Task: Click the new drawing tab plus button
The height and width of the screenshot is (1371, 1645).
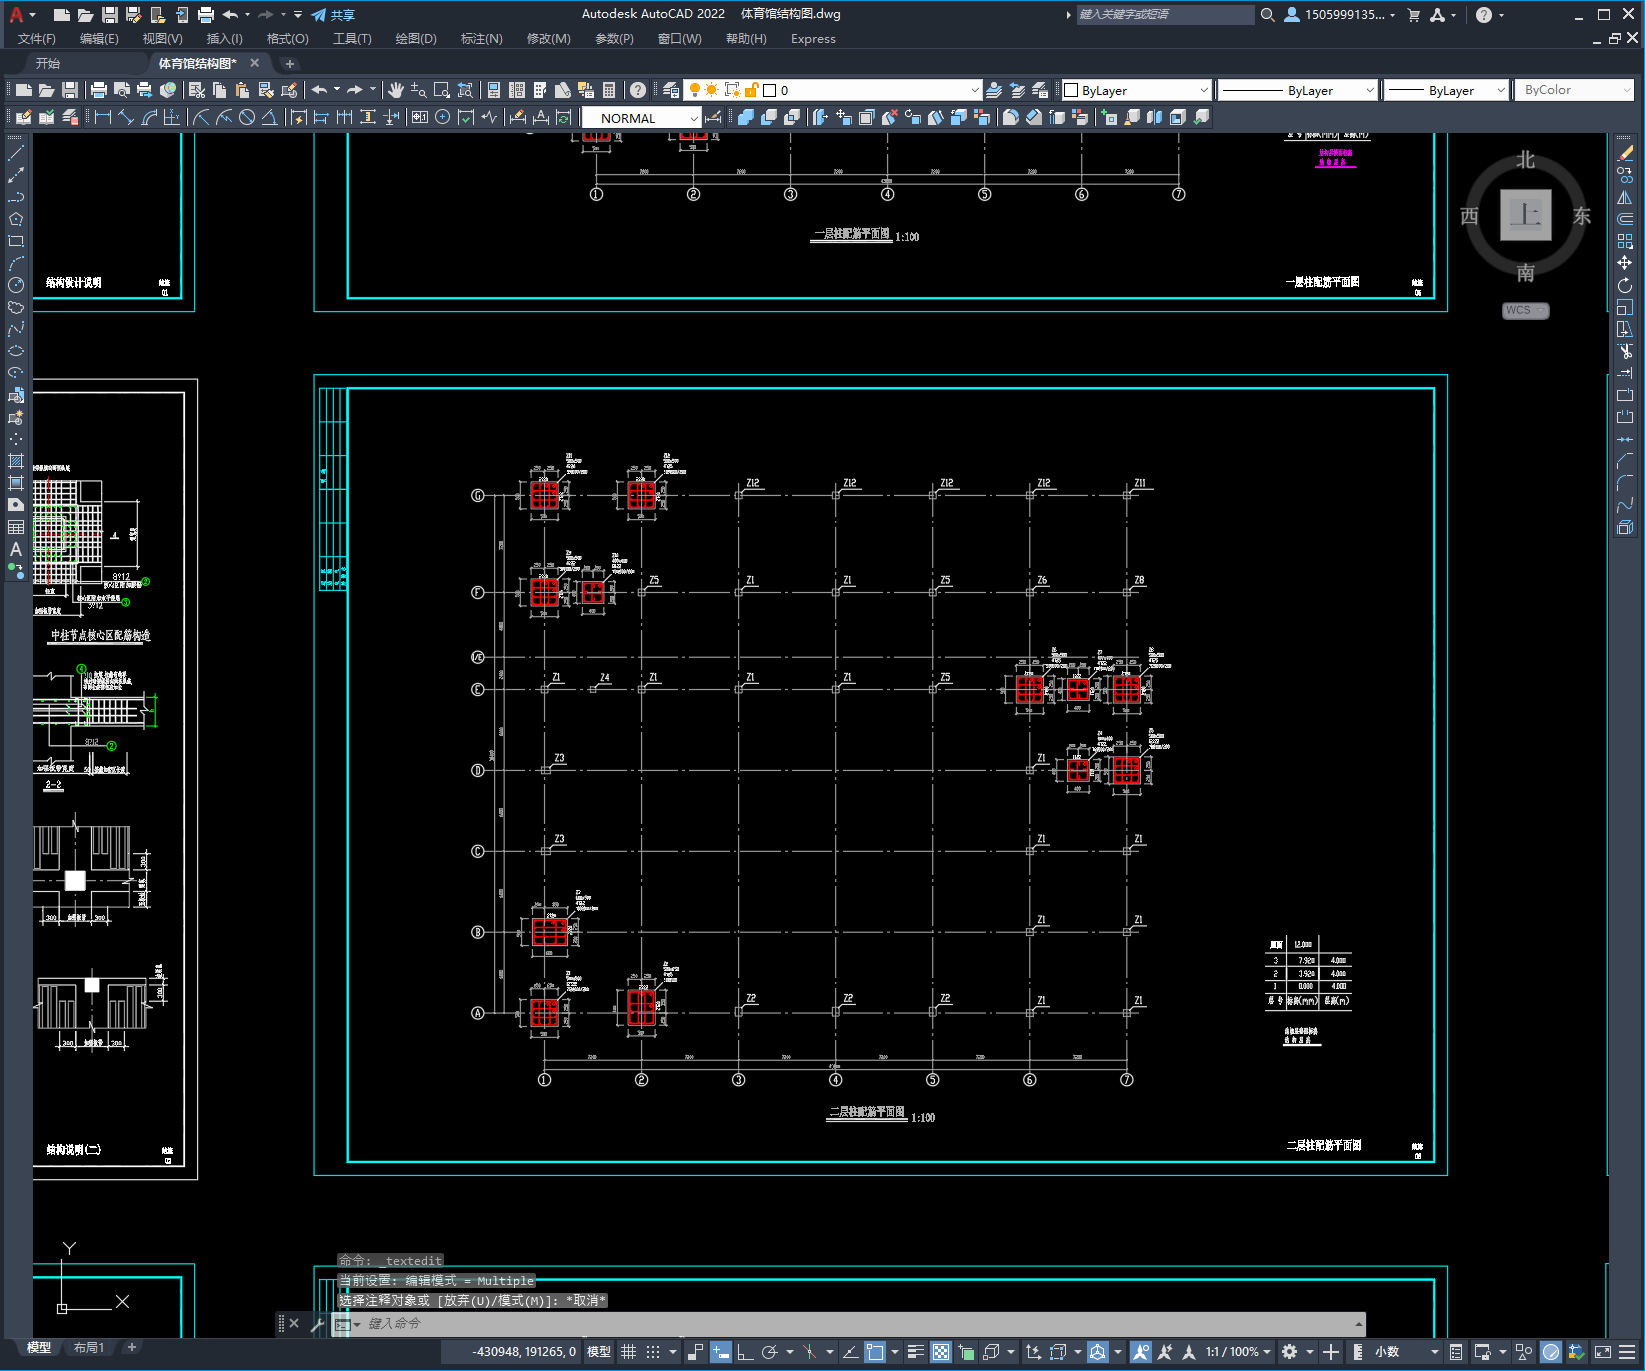Action: pyautogui.click(x=290, y=63)
